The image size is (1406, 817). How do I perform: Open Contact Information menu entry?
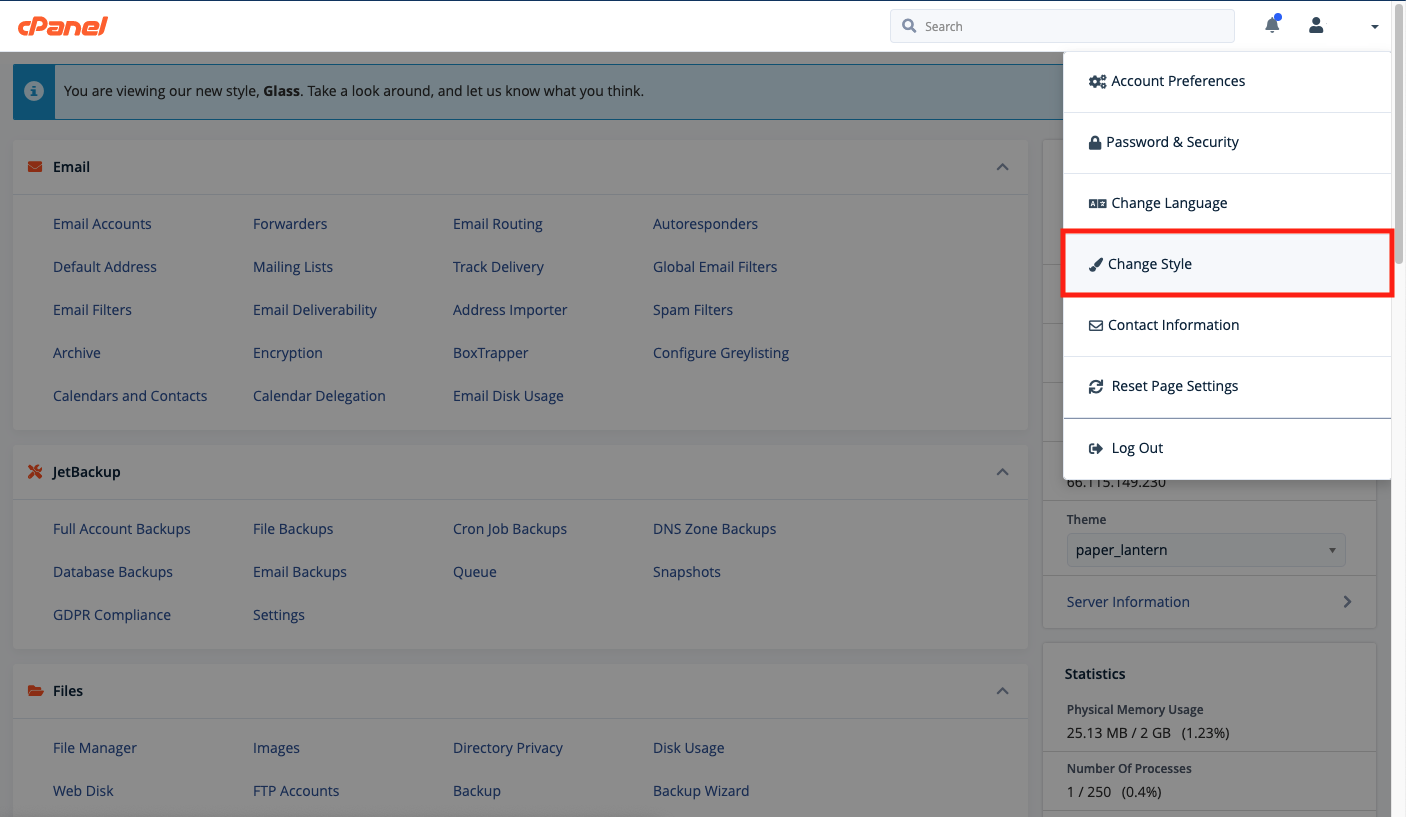pyautogui.click(x=1227, y=325)
